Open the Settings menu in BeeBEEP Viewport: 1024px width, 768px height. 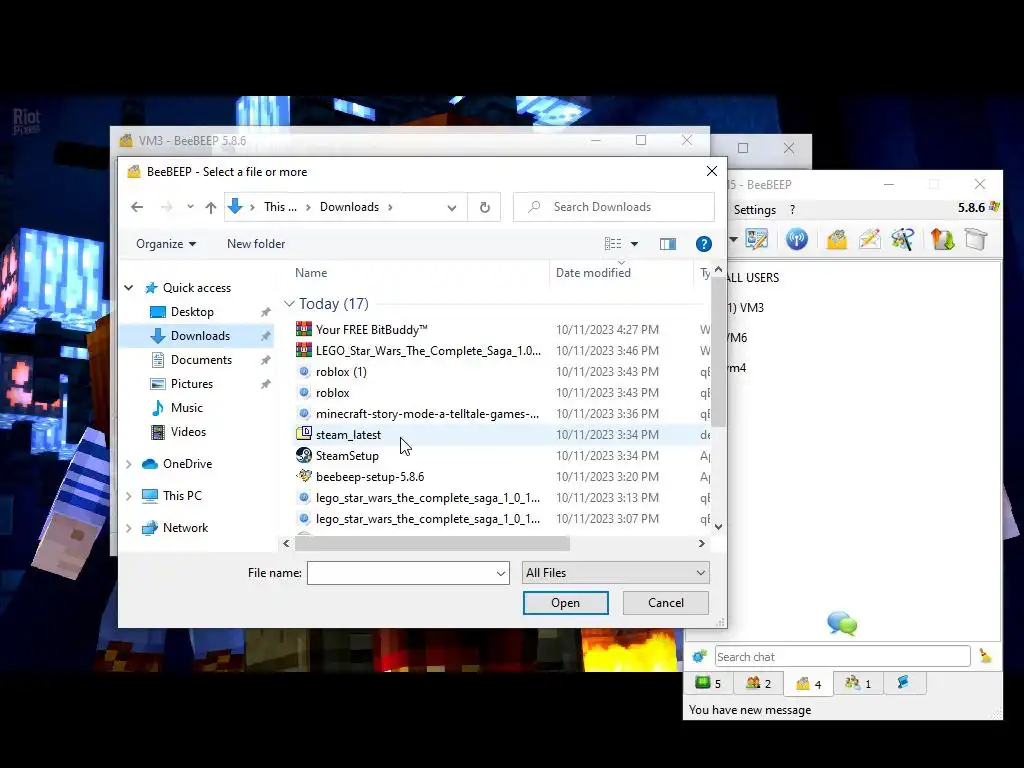pyautogui.click(x=754, y=210)
